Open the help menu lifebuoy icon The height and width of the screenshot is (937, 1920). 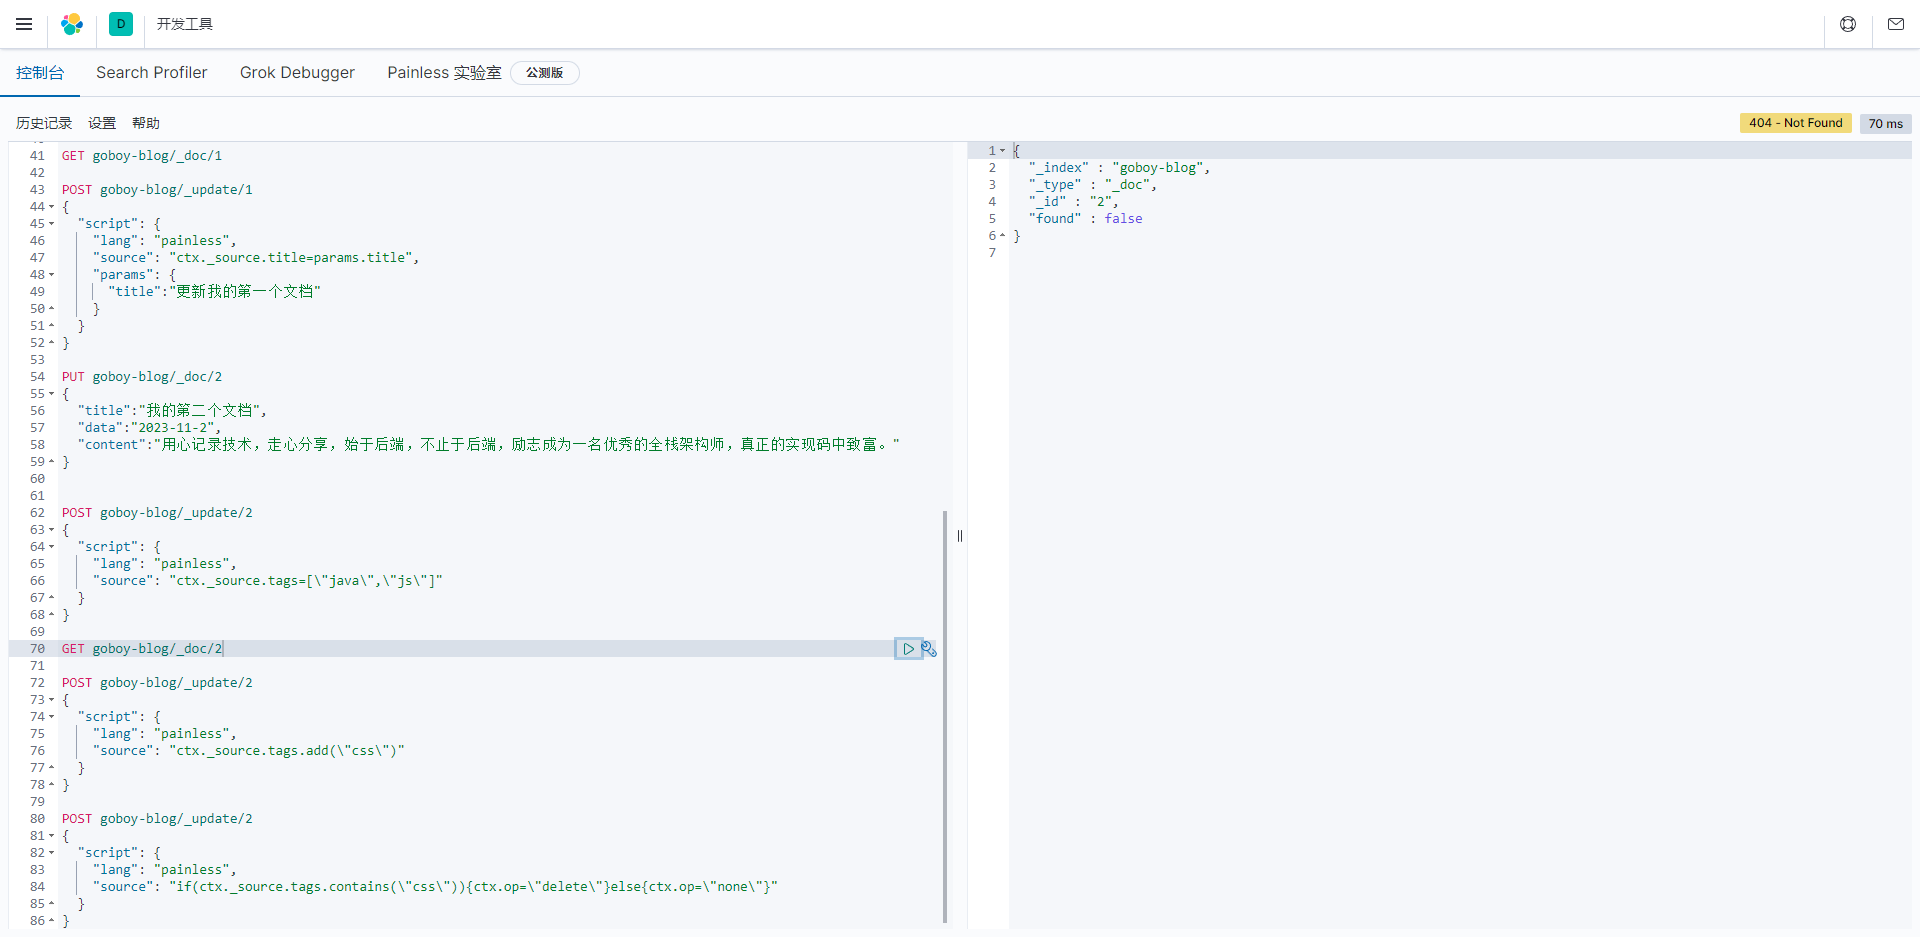click(1848, 24)
